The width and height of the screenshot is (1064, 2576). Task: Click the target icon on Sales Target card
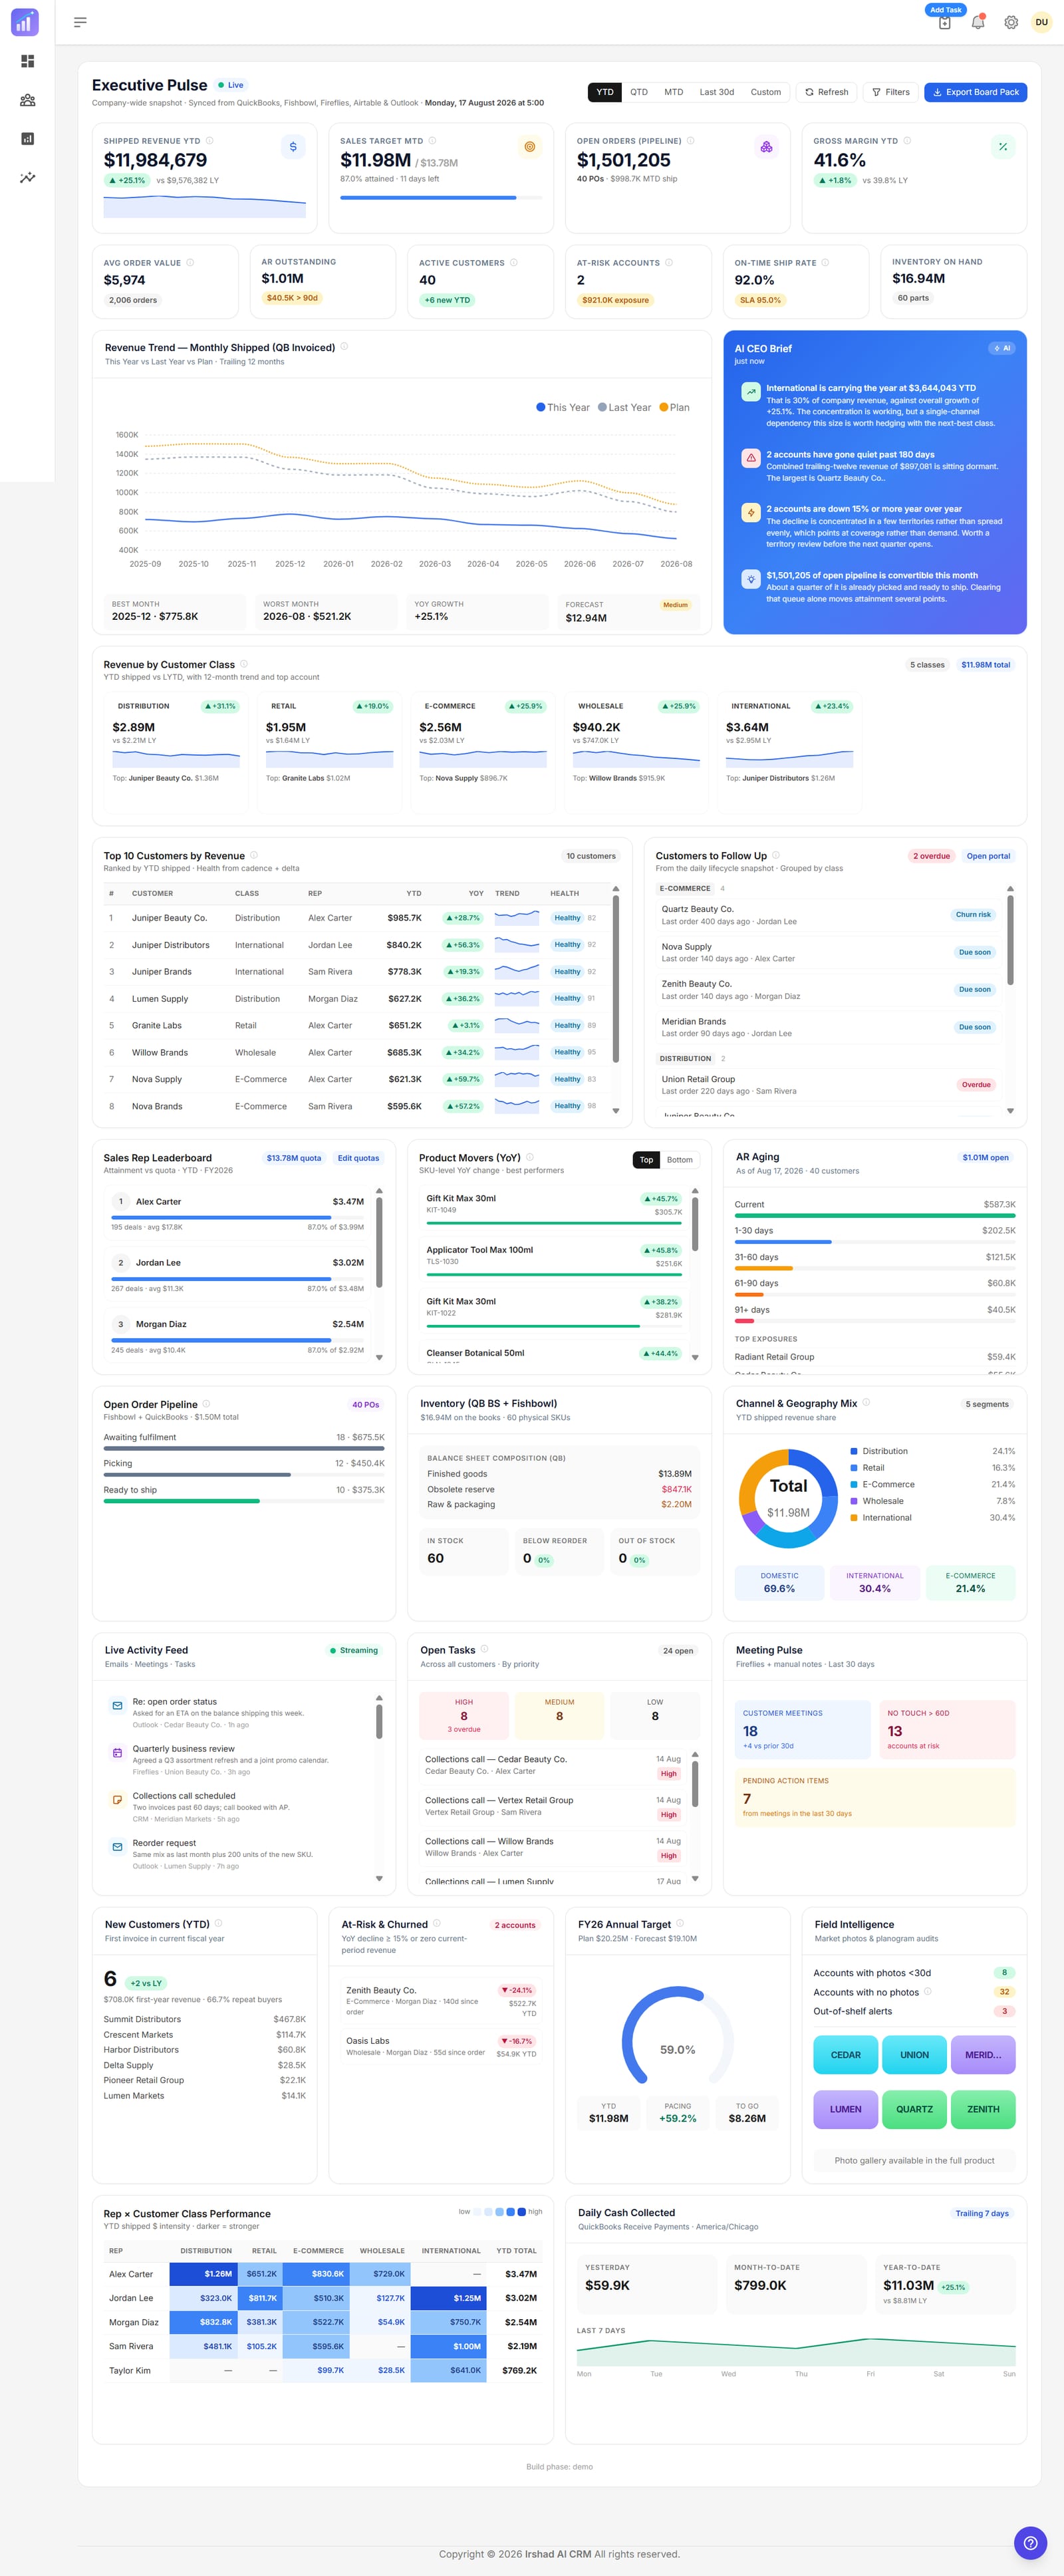click(x=530, y=147)
